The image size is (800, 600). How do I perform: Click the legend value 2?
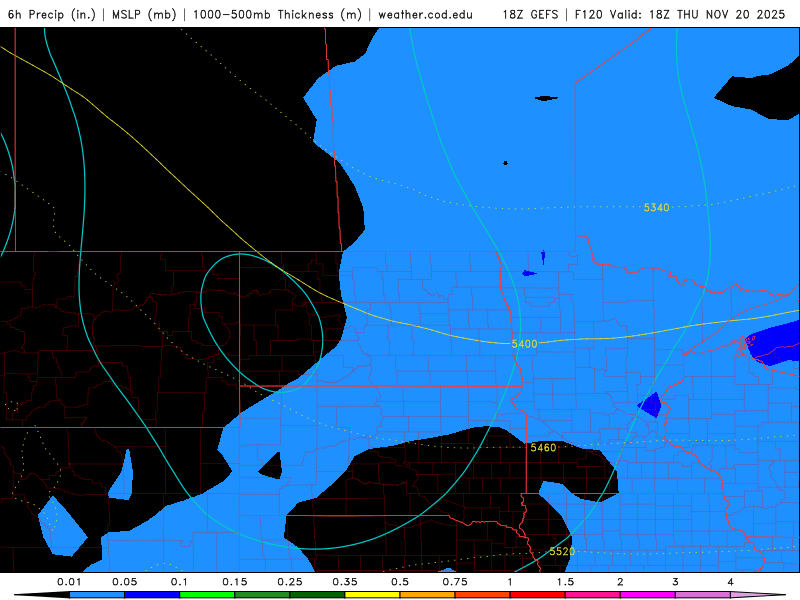click(620, 582)
